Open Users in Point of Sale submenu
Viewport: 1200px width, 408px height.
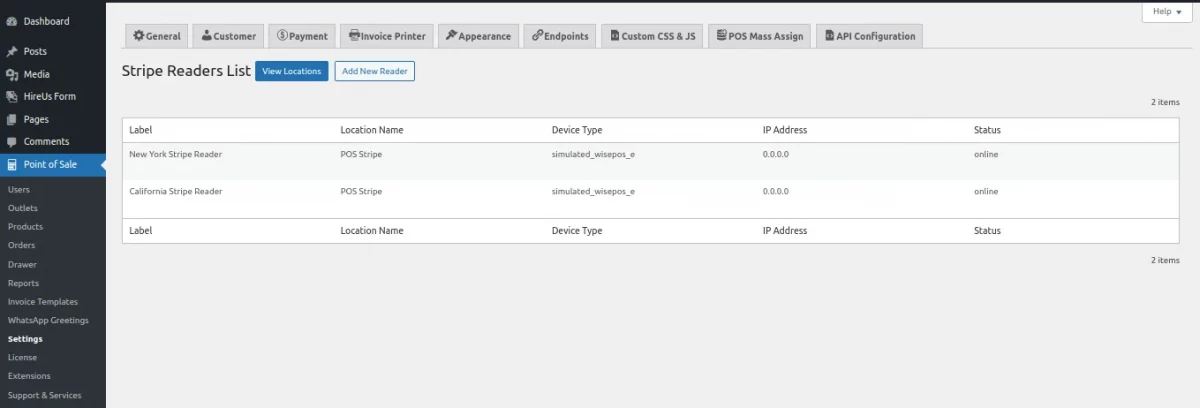(x=19, y=189)
